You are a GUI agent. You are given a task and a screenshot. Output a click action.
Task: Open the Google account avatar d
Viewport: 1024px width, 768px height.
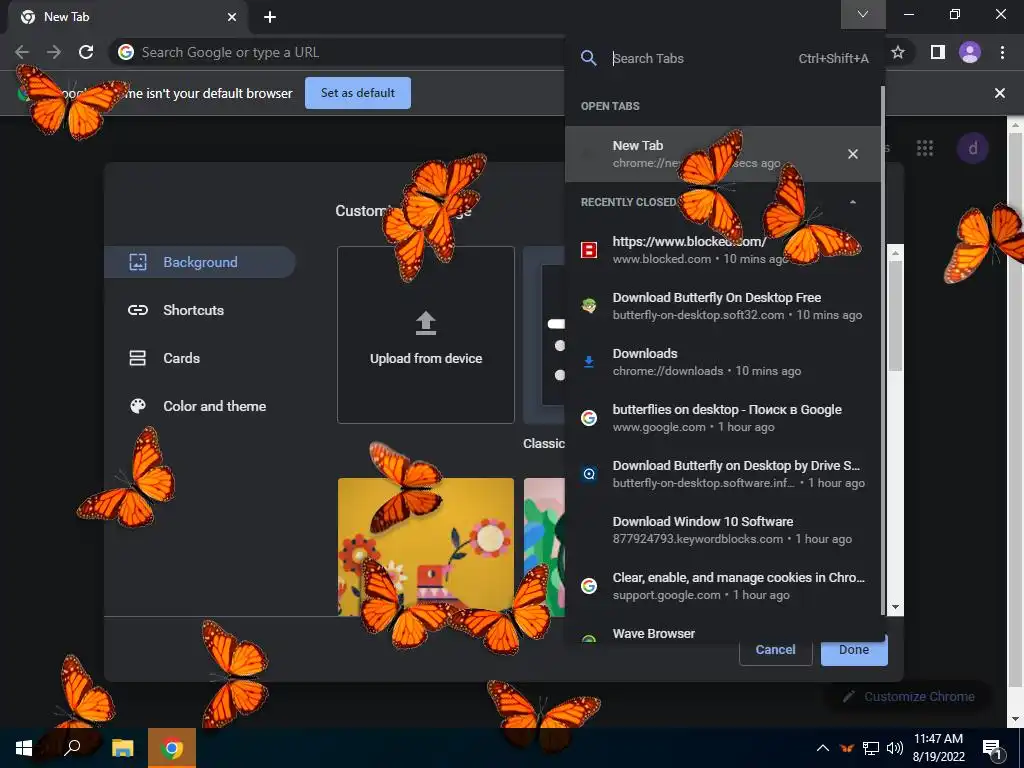pyautogui.click(x=972, y=148)
